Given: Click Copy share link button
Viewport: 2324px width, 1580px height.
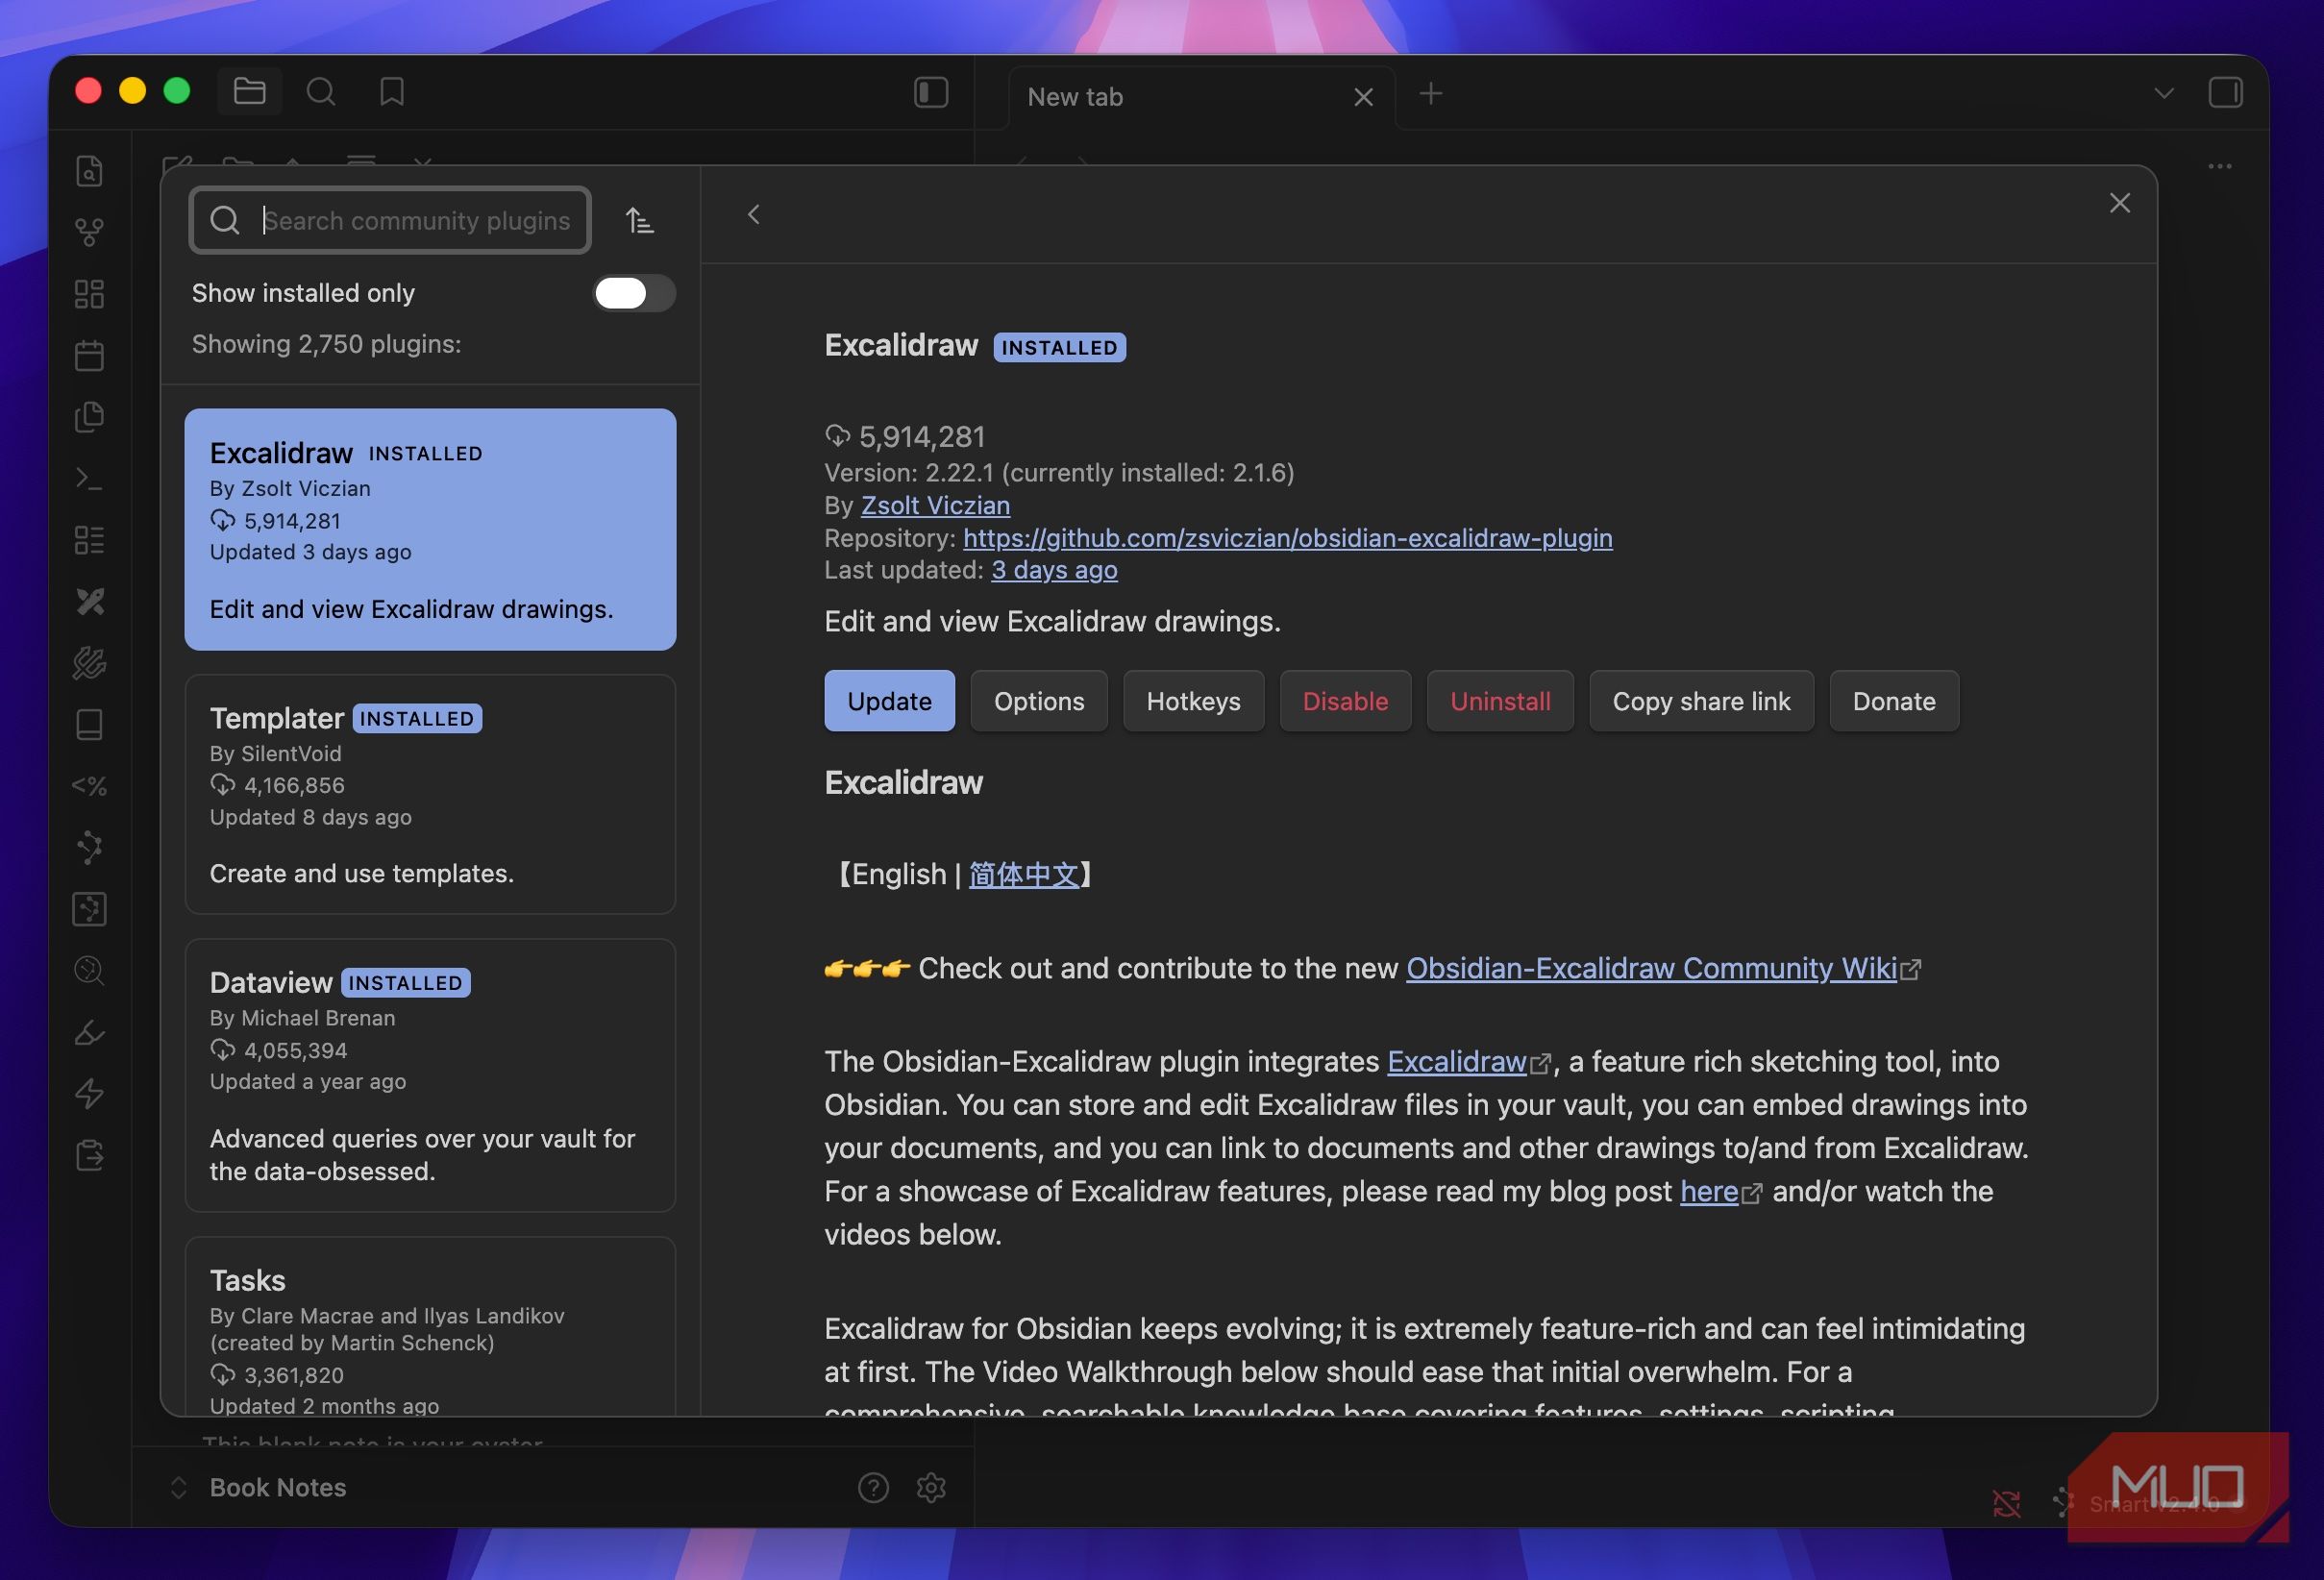Looking at the screenshot, I should pyautogui.click(x=1701, y=701).
